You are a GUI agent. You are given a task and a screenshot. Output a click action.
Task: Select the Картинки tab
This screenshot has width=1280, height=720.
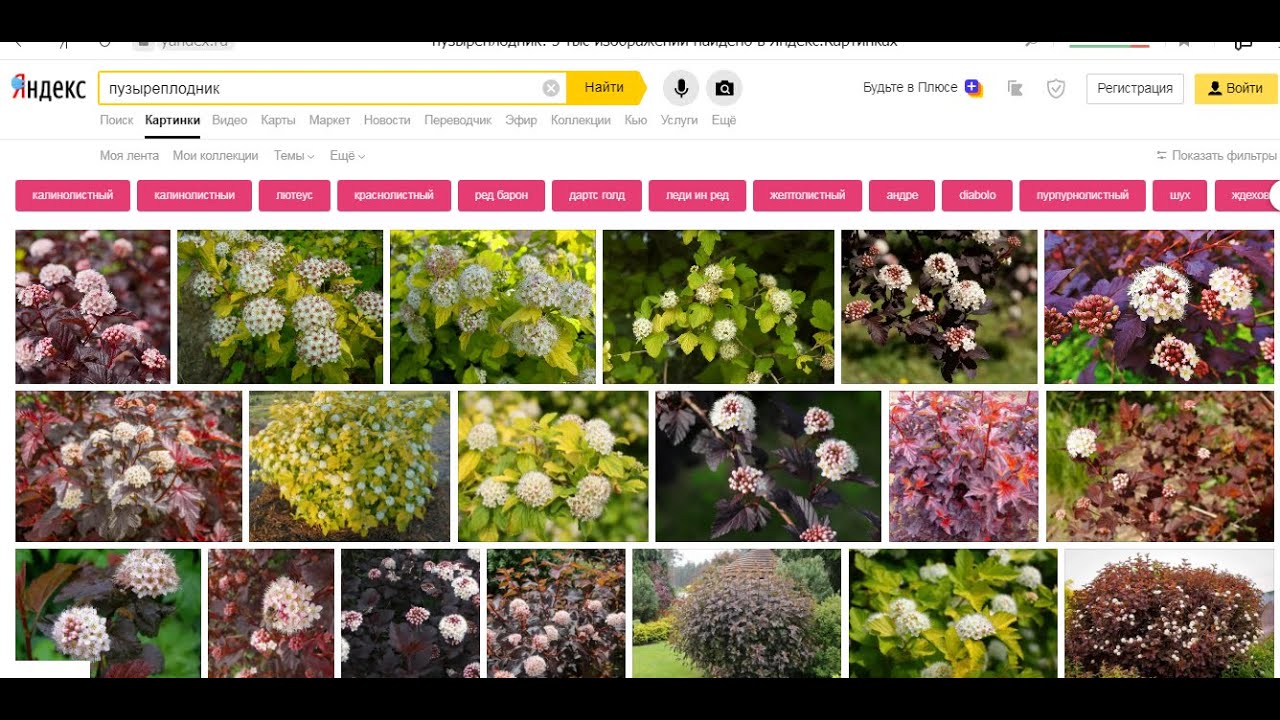(x=172, y=120)
